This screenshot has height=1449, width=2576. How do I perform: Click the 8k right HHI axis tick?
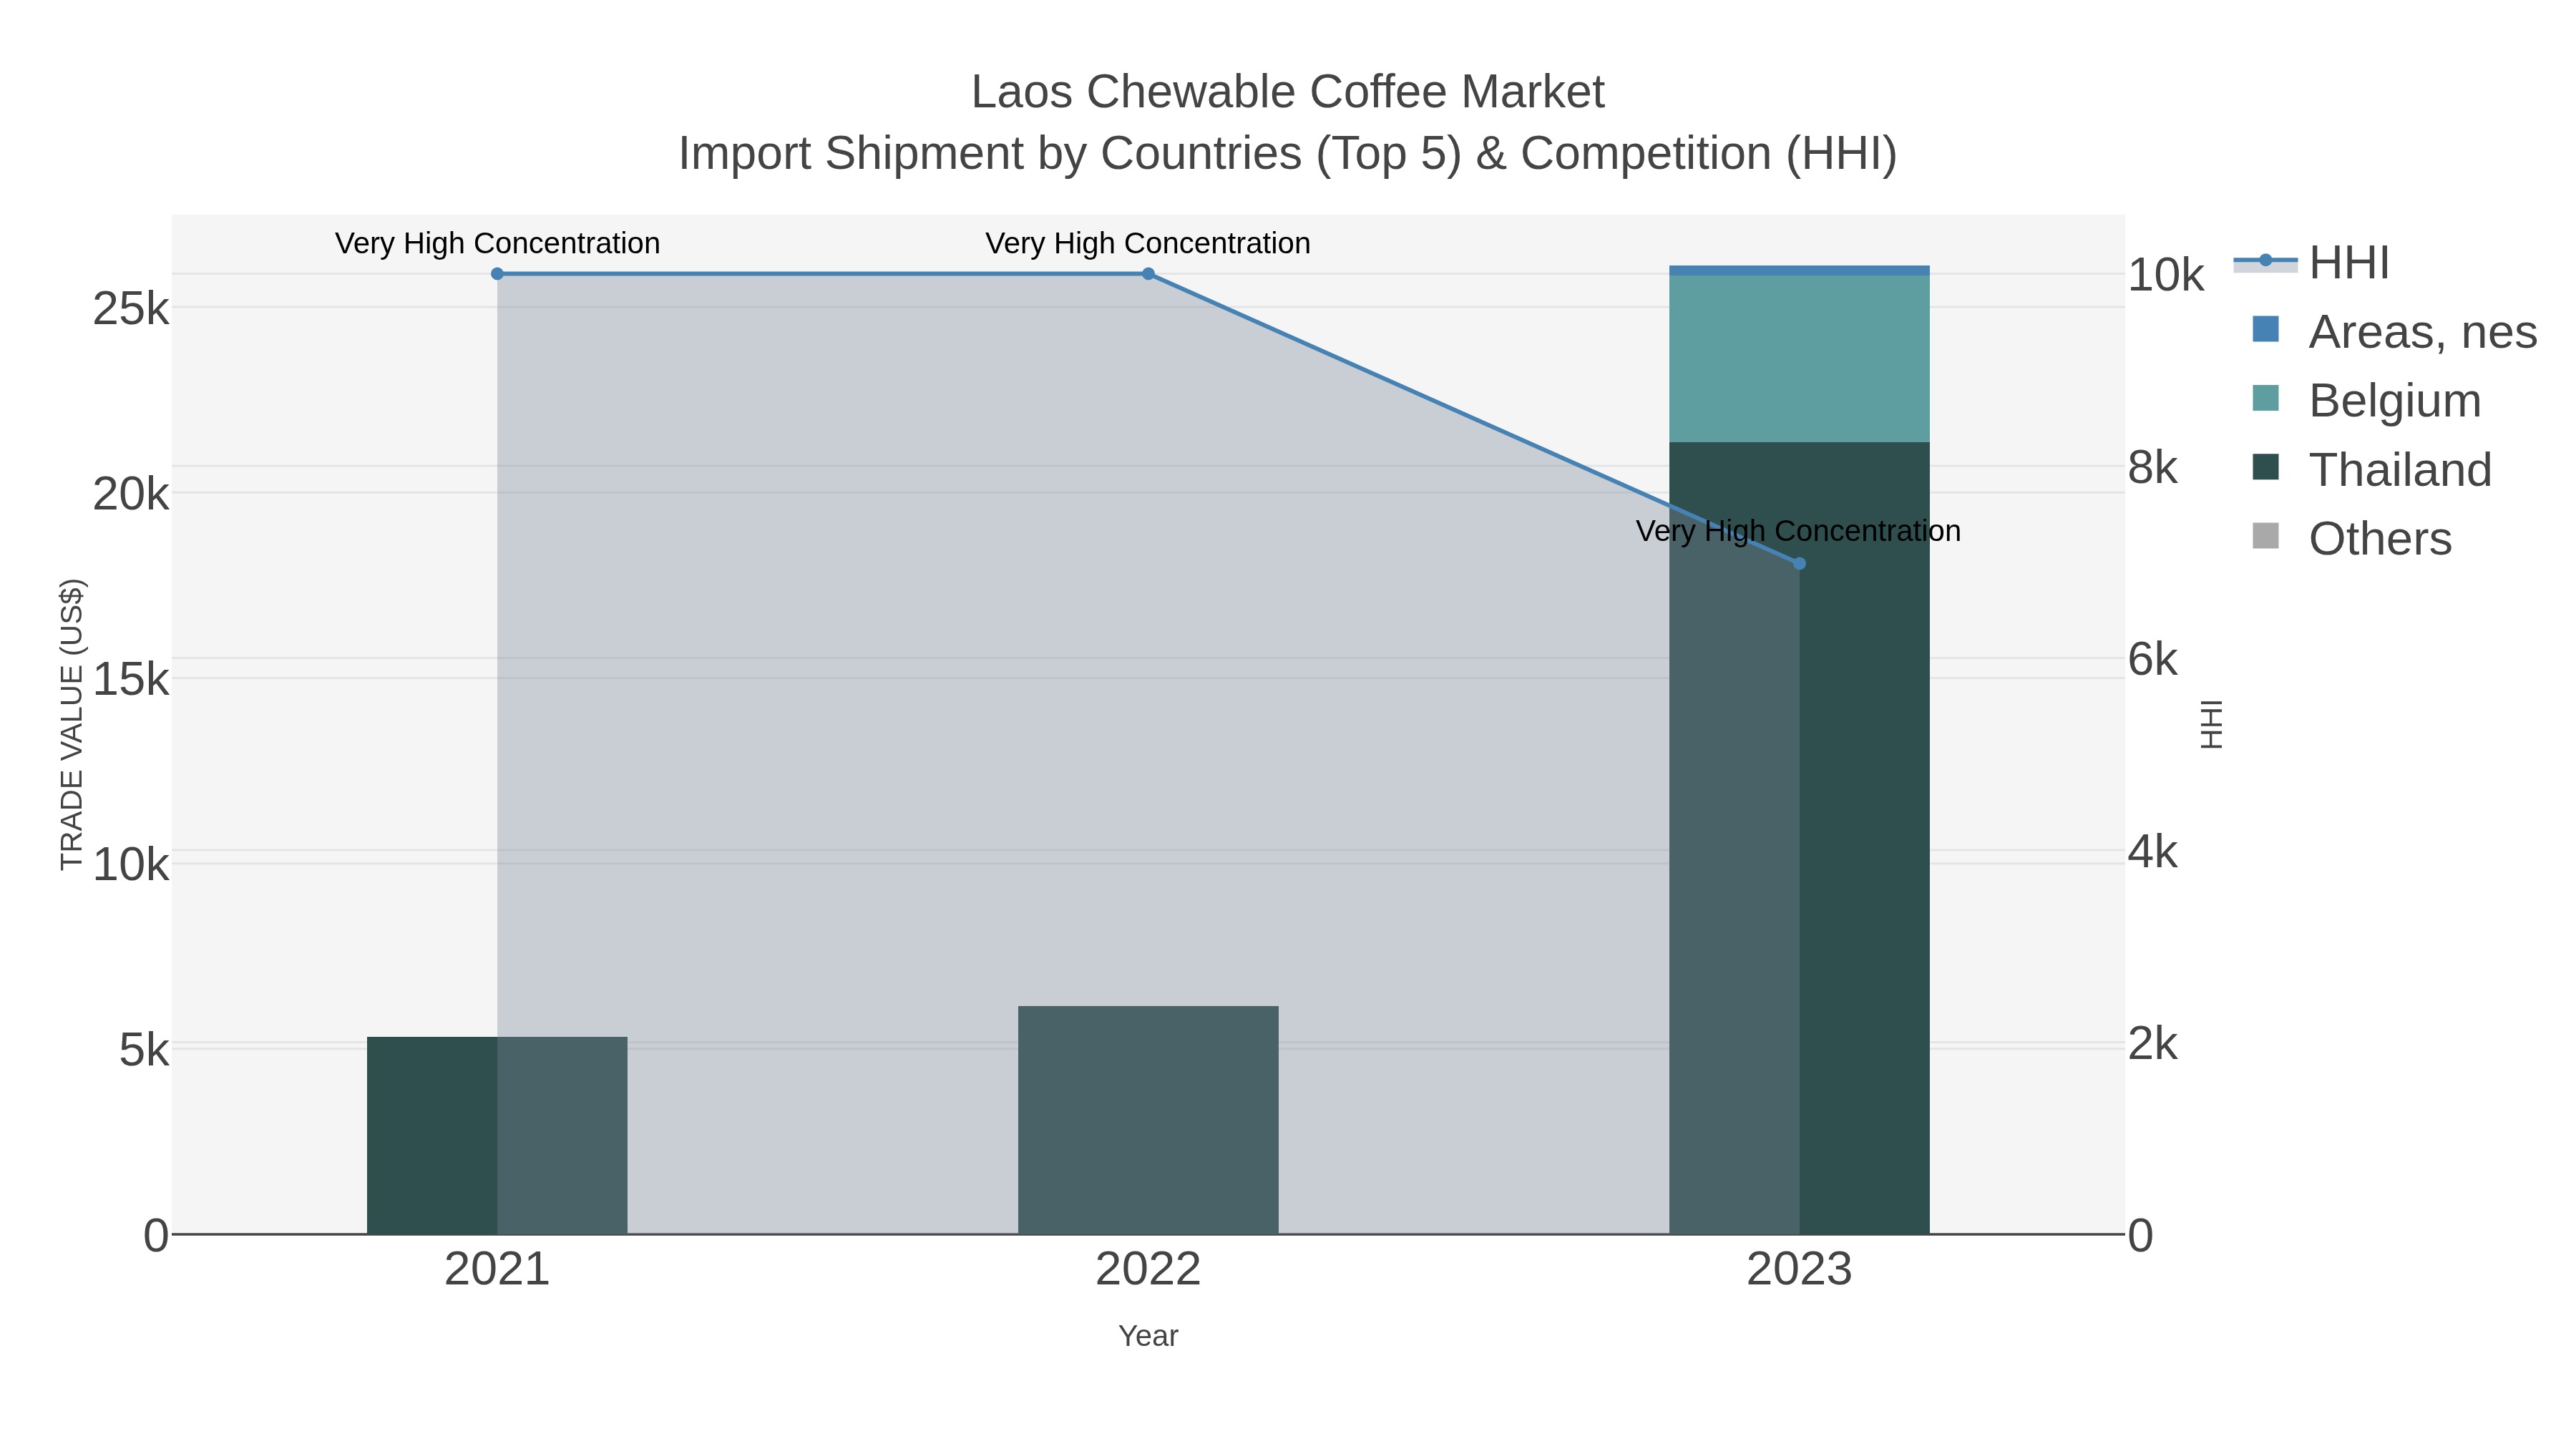point(2153,468)
